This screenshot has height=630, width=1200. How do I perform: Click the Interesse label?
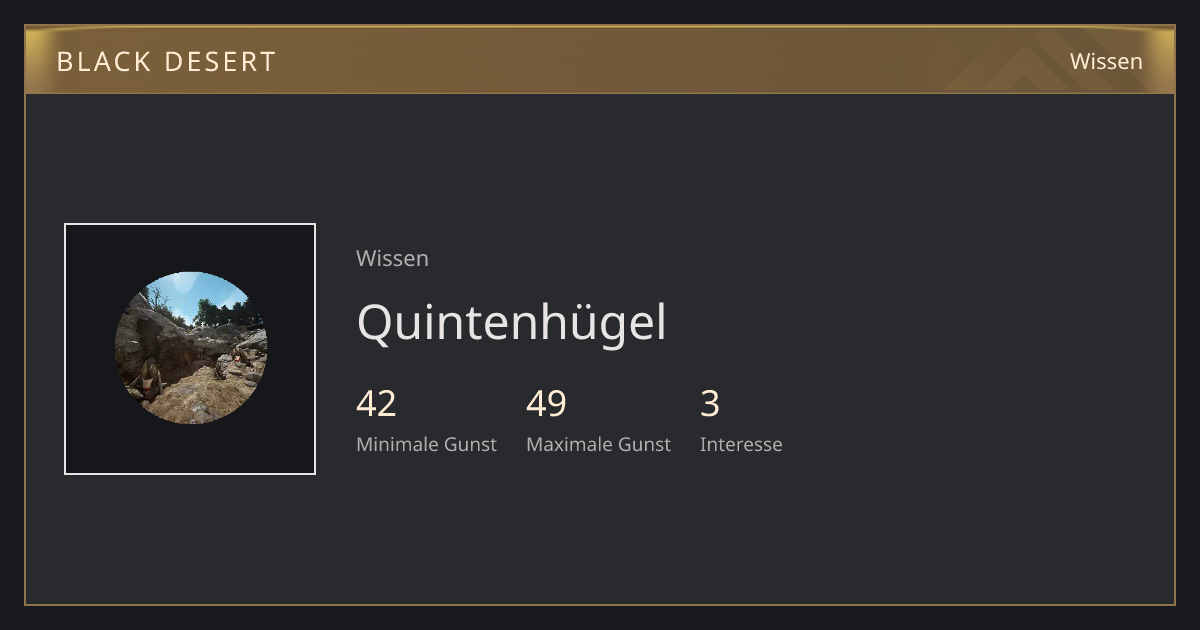pos(741,444)
